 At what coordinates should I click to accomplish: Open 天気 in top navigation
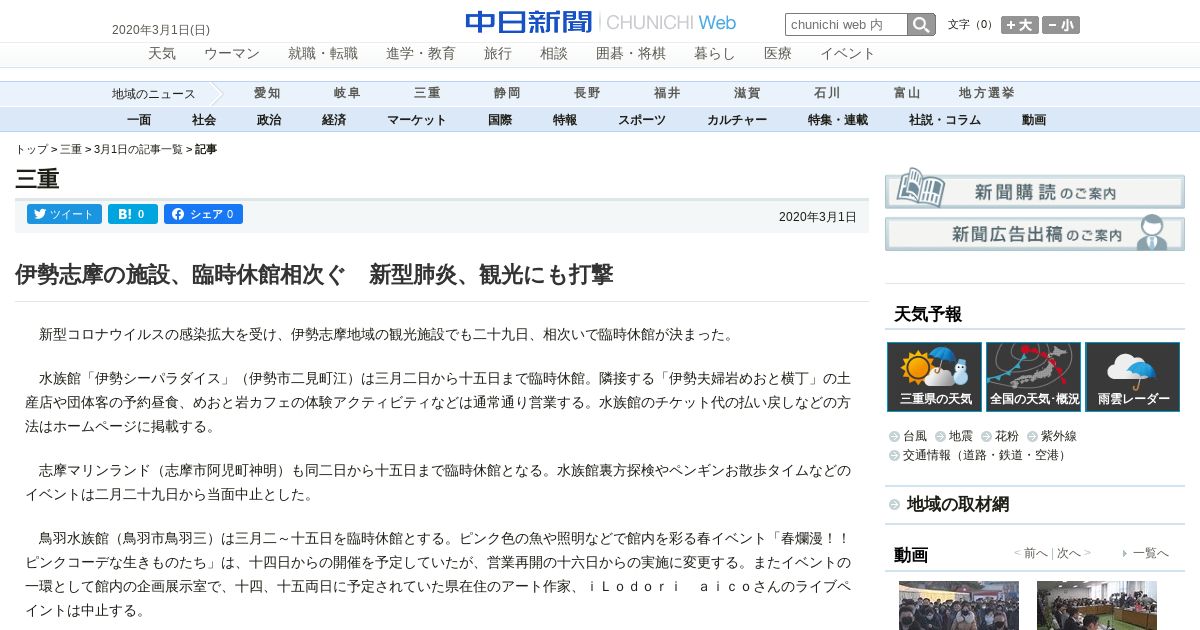(x=162, y=54)
